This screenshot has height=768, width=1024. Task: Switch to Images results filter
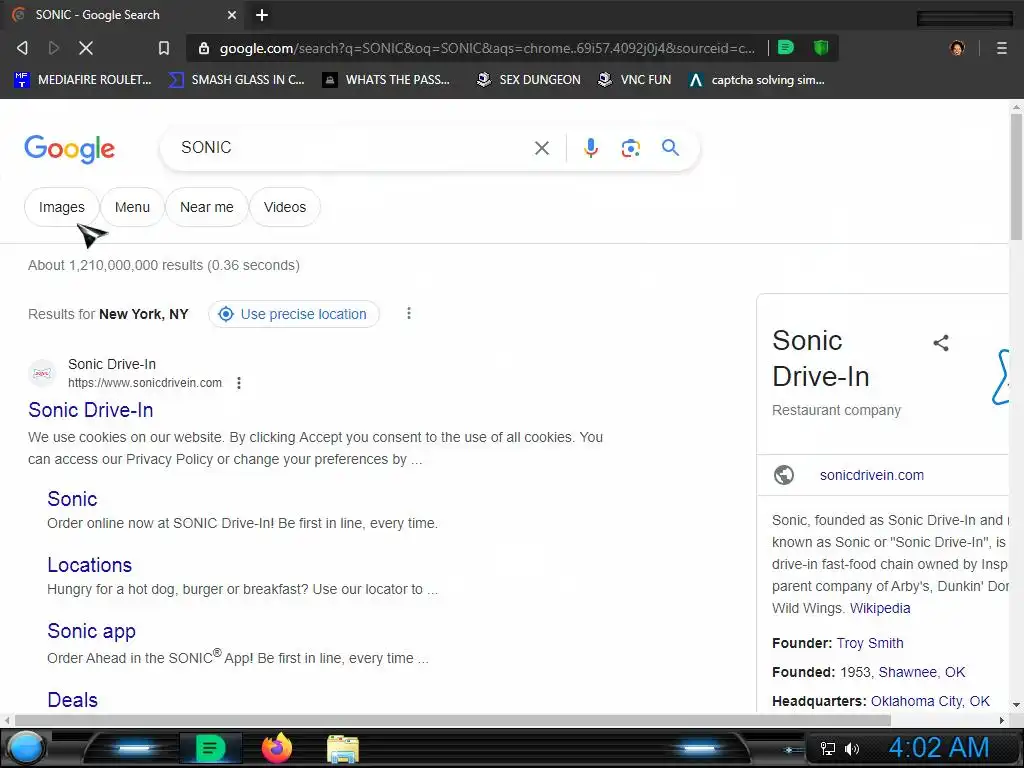click(61, 207)
